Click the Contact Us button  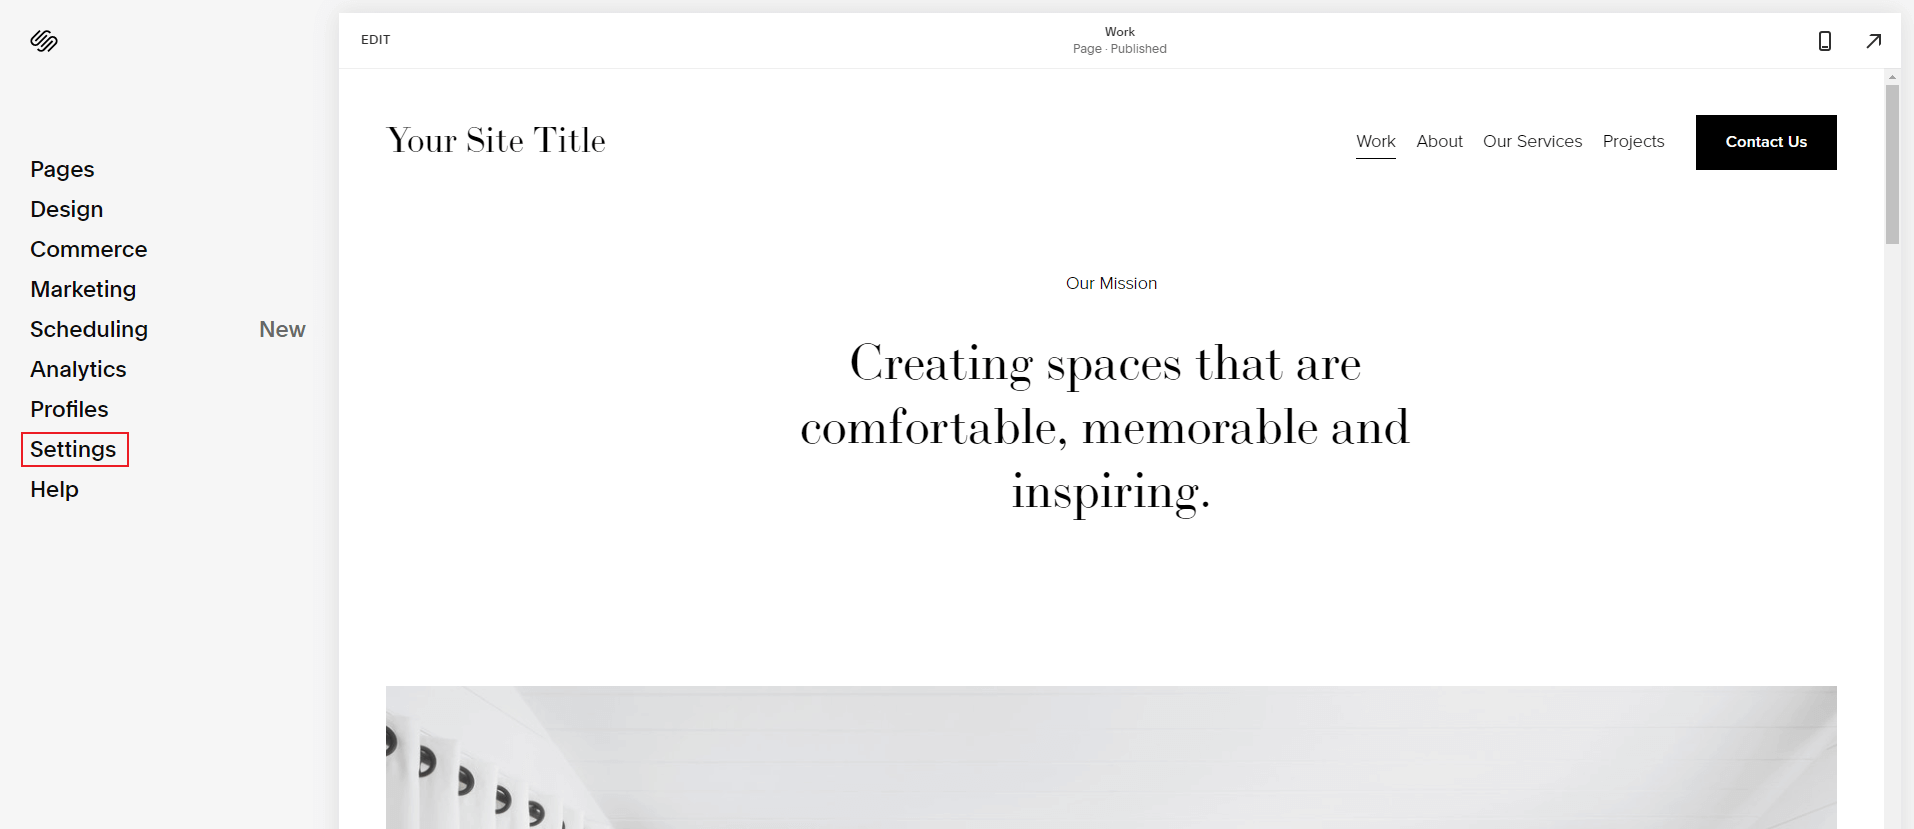pos(1766,142)
